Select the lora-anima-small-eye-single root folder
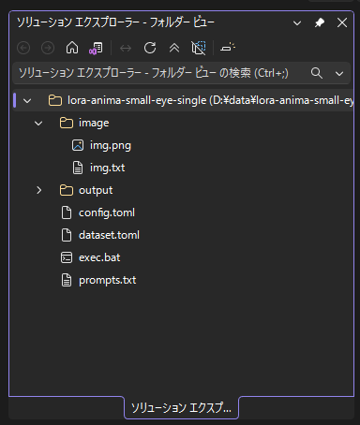Image resolution: width=360 pixels, height=425 pixels. pos(183,100)
